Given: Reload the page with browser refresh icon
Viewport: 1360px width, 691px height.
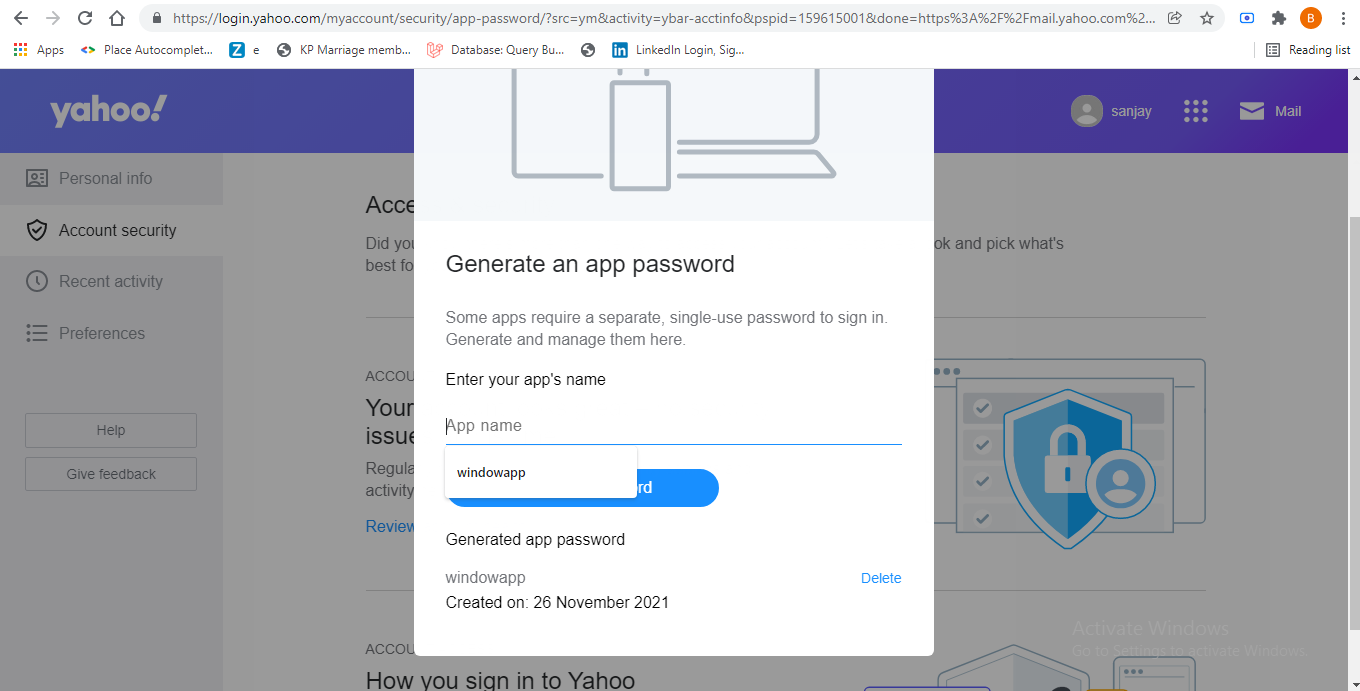Looking at the screenshot, I should pos(85,18).
